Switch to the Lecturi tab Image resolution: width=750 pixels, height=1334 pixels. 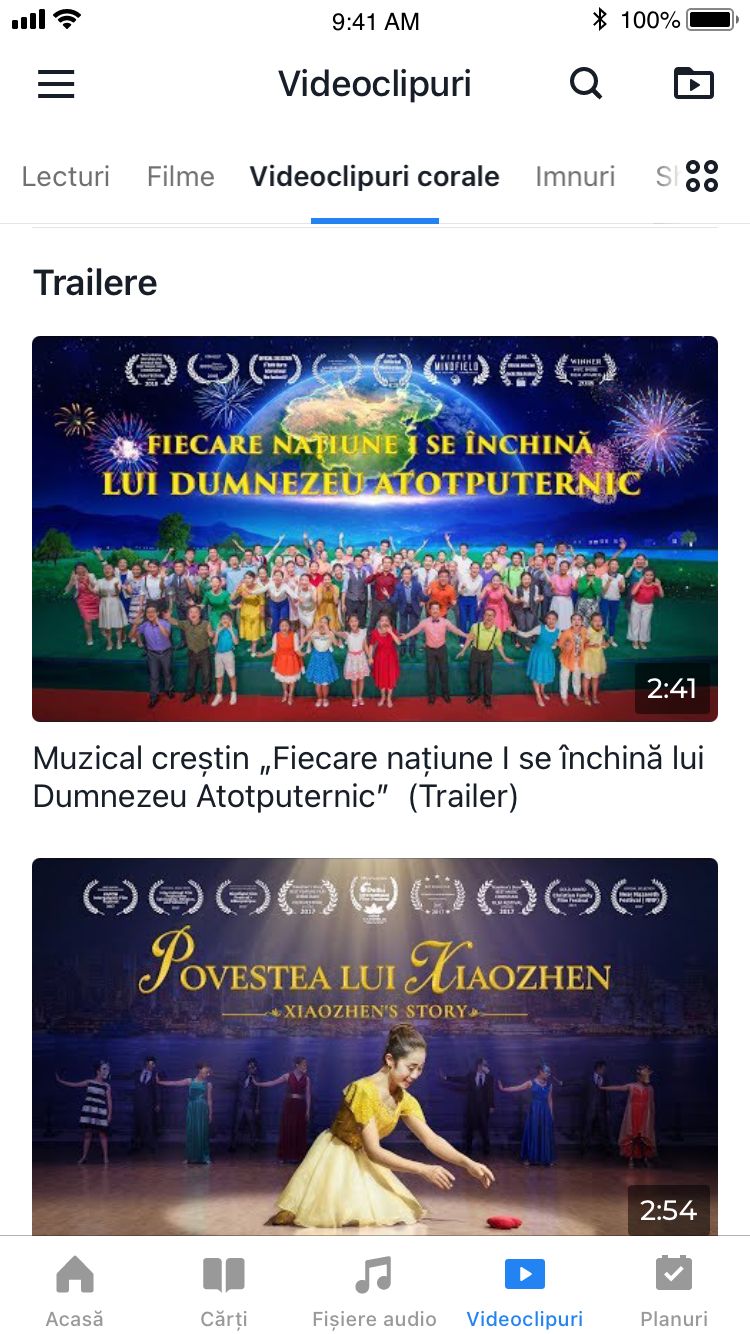tap(66, 177)
